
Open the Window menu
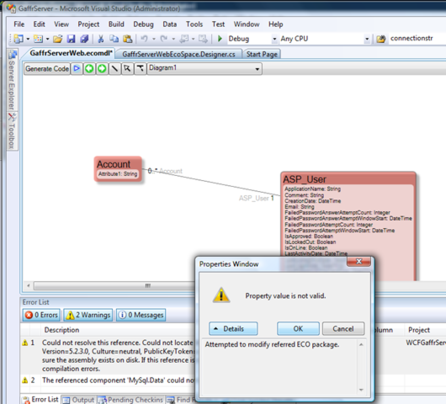(246, 24)
